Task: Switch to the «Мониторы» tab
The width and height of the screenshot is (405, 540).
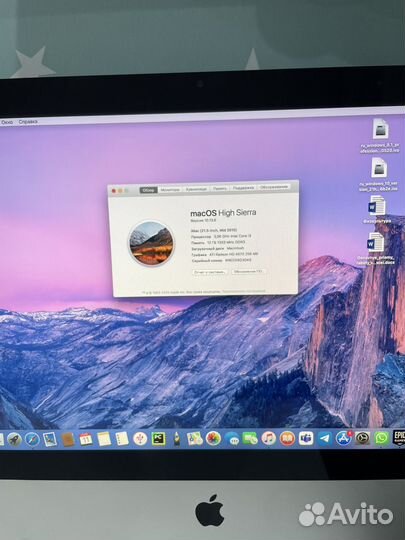Action: [170, 190]
